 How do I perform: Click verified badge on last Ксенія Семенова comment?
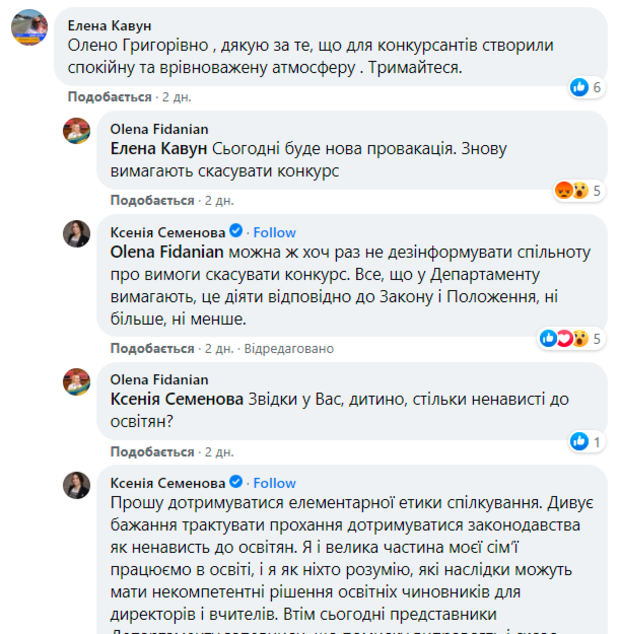pyautogui.click(x=237, y=482)
